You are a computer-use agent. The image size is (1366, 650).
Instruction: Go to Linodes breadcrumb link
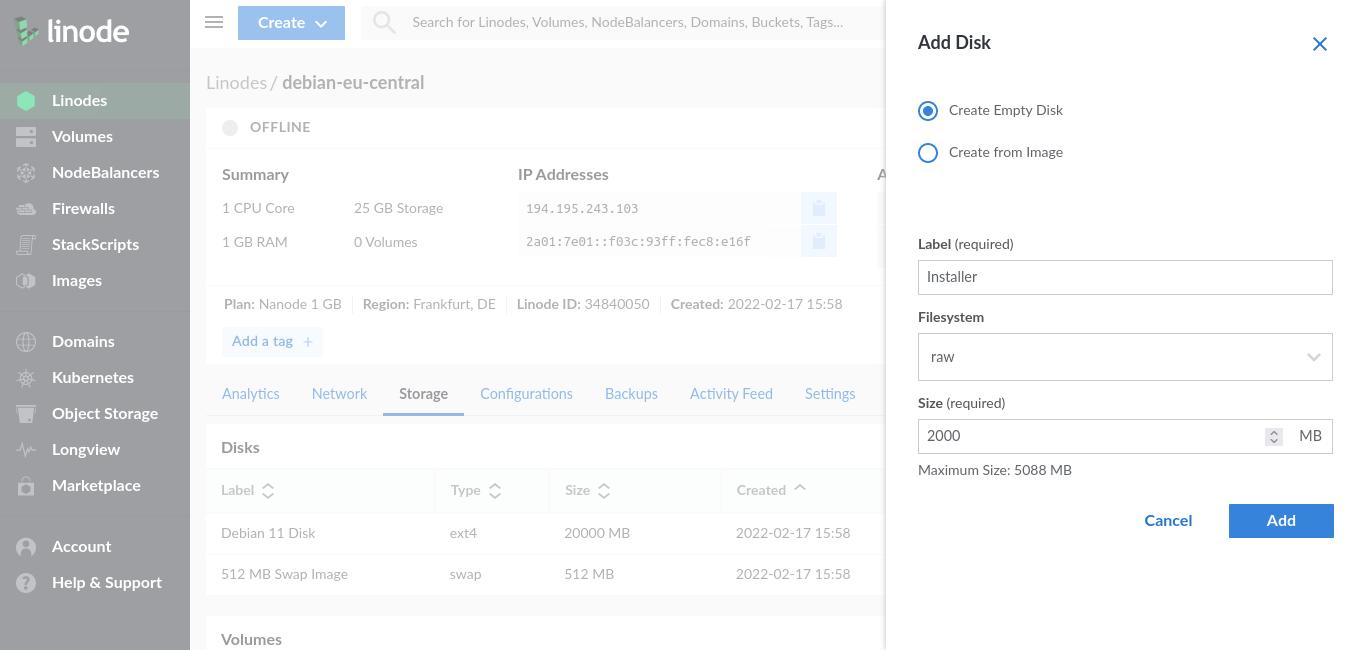236,83
